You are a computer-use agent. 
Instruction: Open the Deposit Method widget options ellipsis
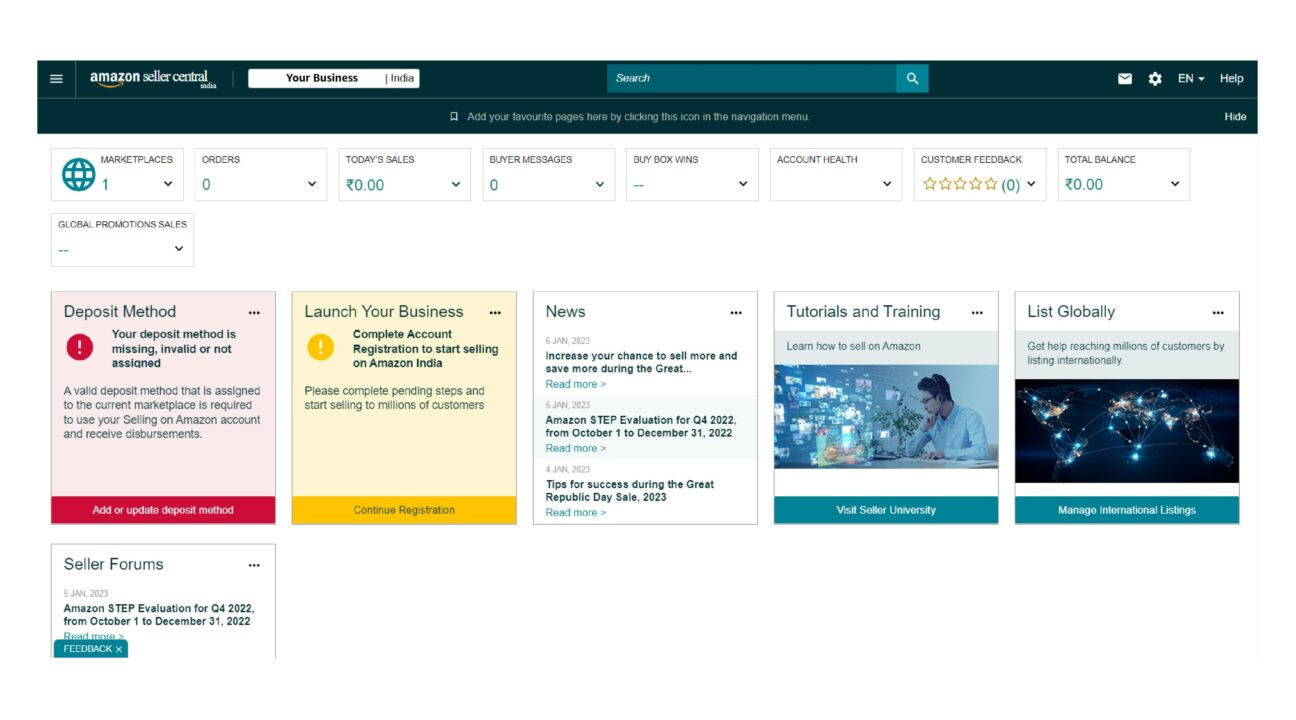(x=254, y=312)
